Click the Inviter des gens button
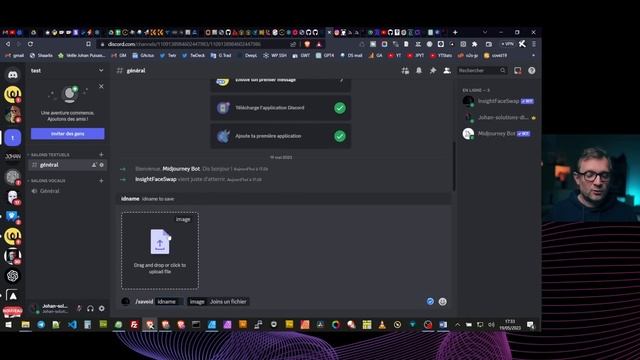Screen dimensions: 640x360 point(67,133)
